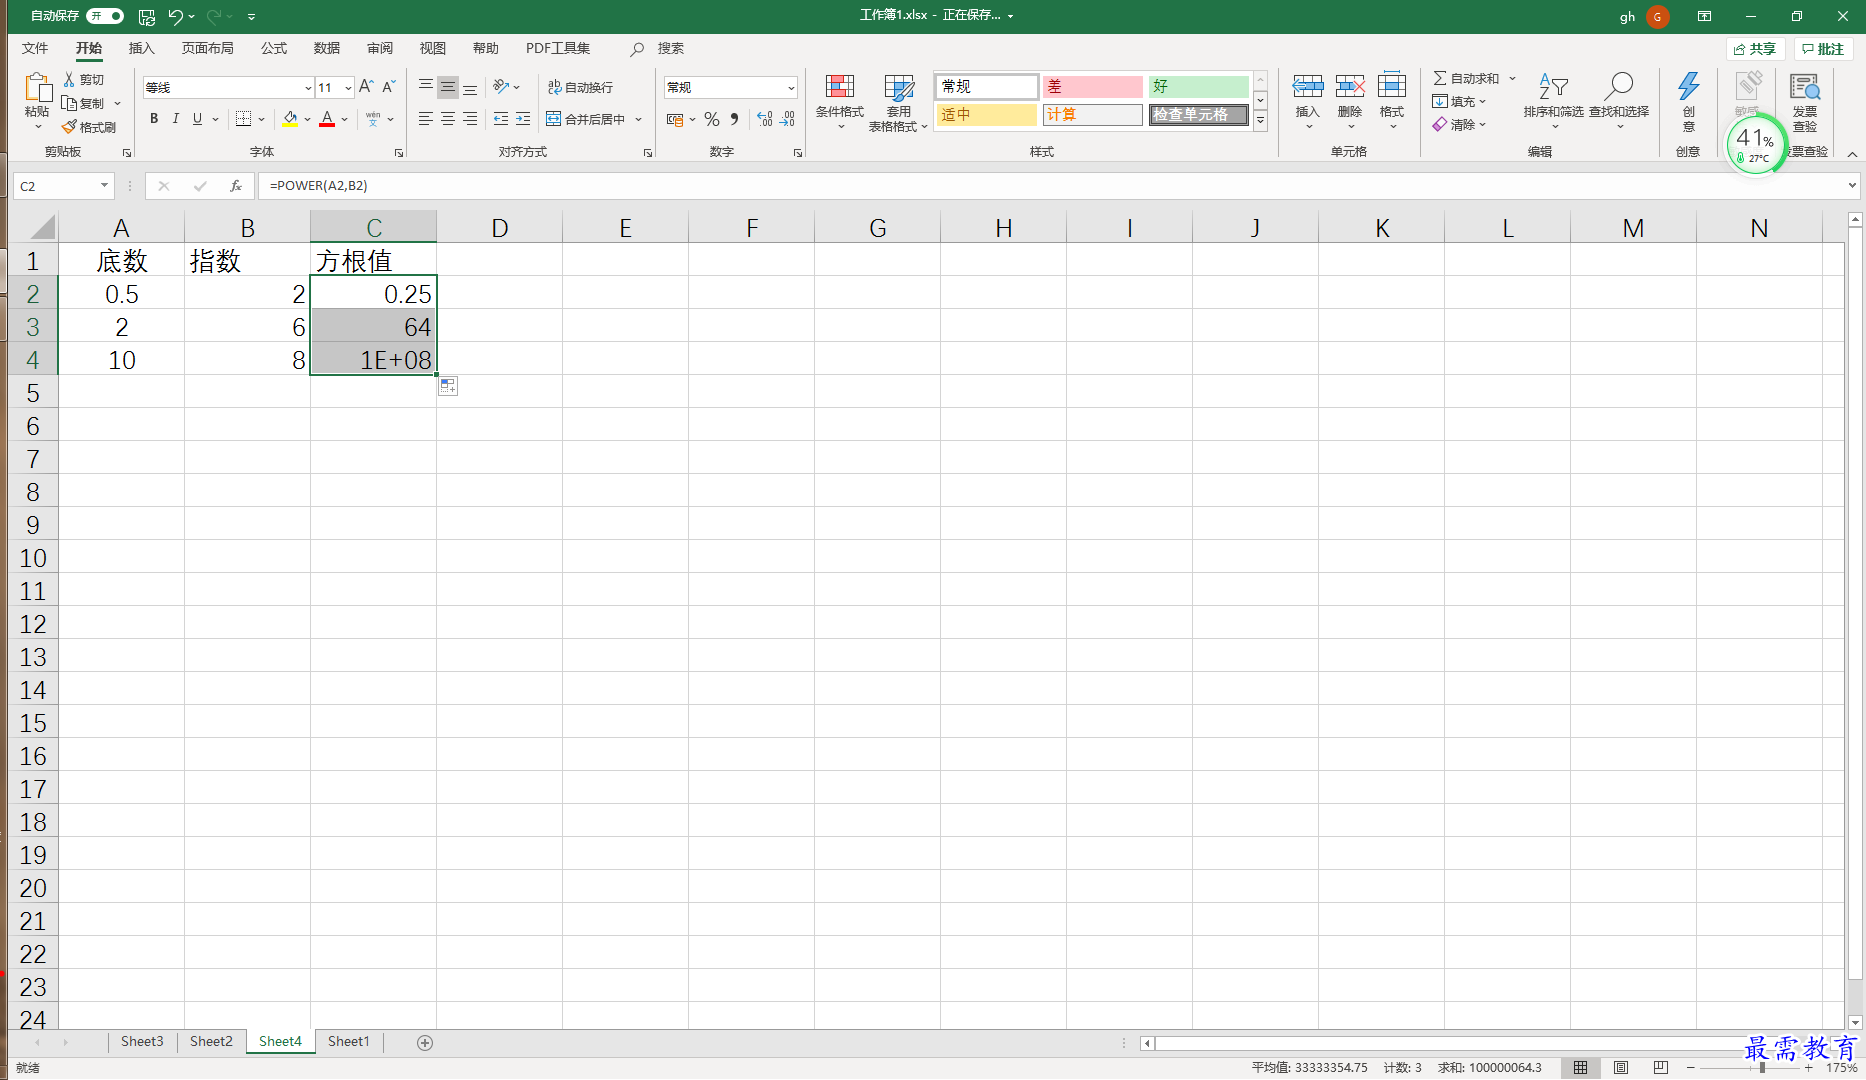The height and width of the screenshot is (1080, 1866).
Task: Open the font name dropdown
Action: [308, 88]
